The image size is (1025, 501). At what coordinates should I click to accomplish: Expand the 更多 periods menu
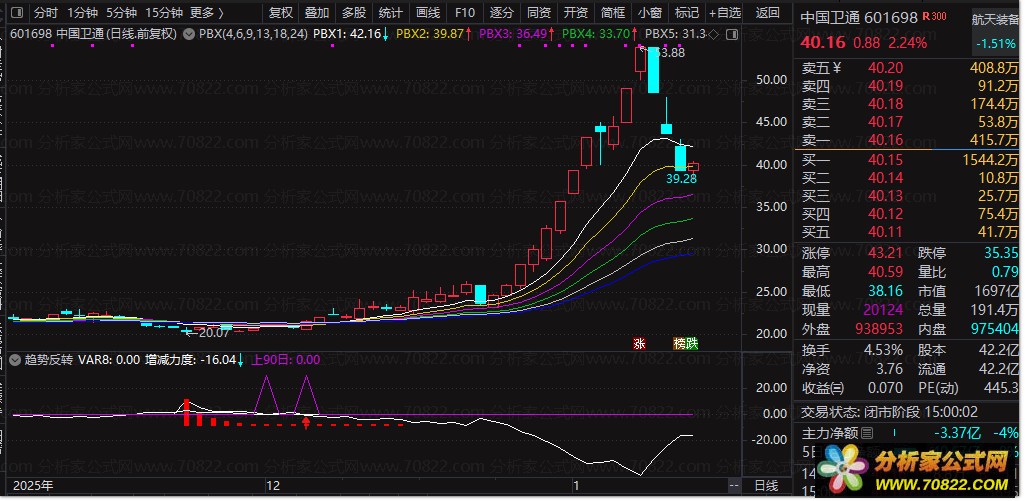coord(207,12)
